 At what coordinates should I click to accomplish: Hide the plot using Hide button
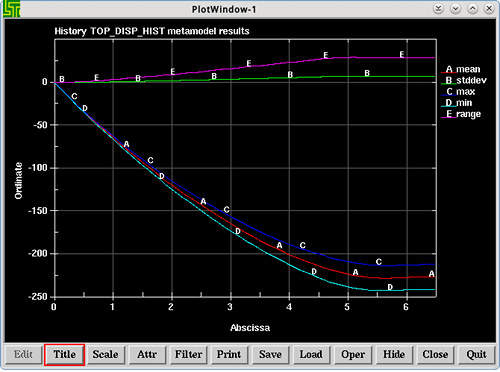[394, 354]
